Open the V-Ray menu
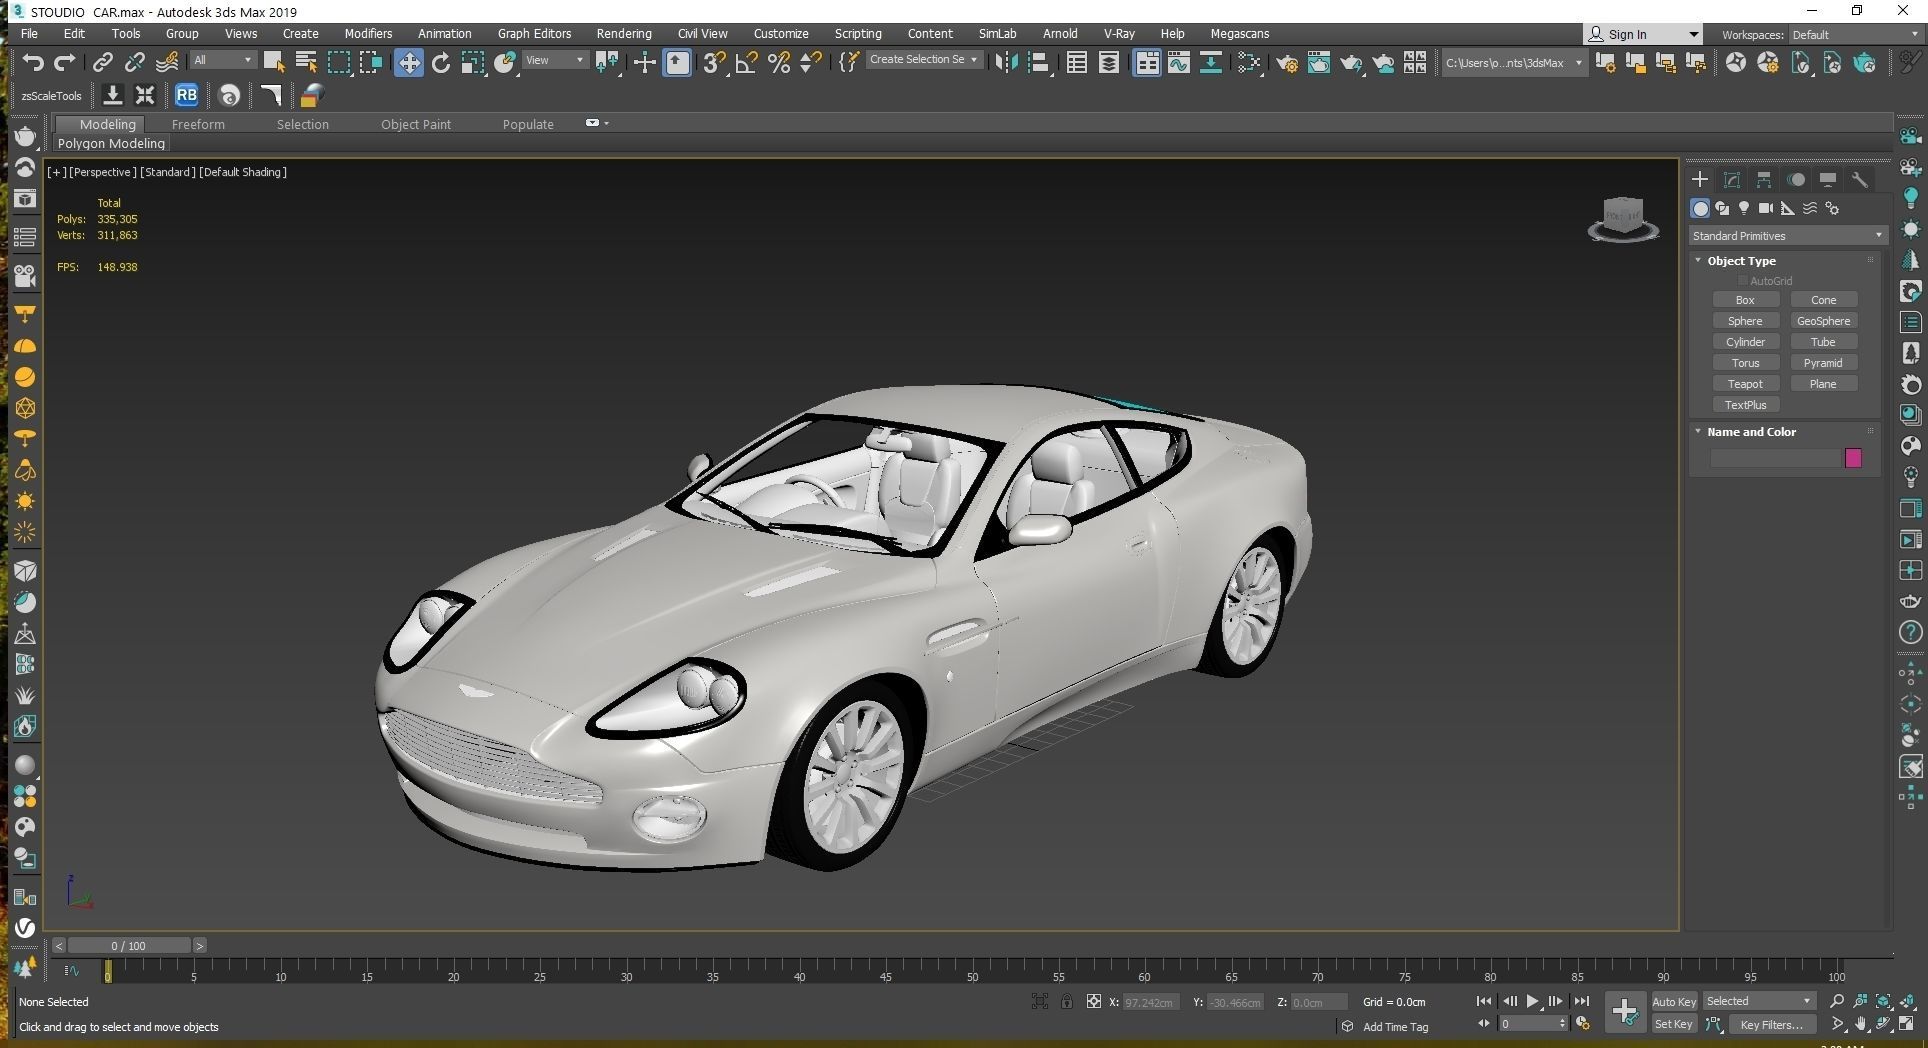Viewport: 1928px width, 1048px height. (x=1119, y=34)
